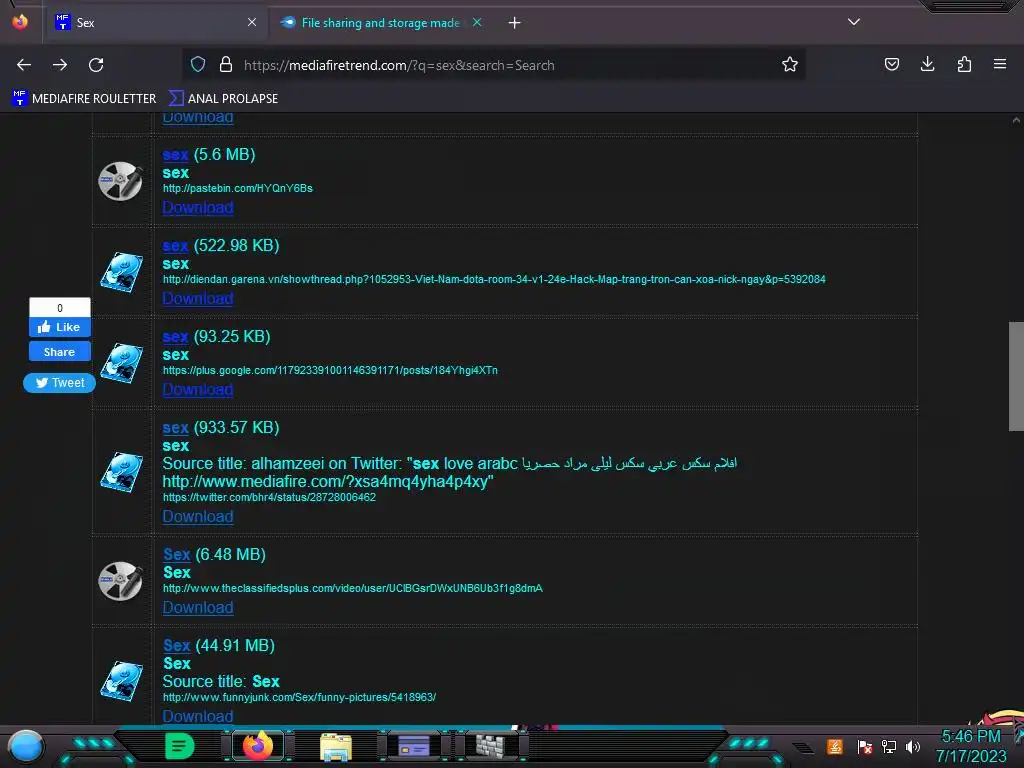Save page to Pocket
The width and height of the screenshot is (1024, 768).
[891, 64]
